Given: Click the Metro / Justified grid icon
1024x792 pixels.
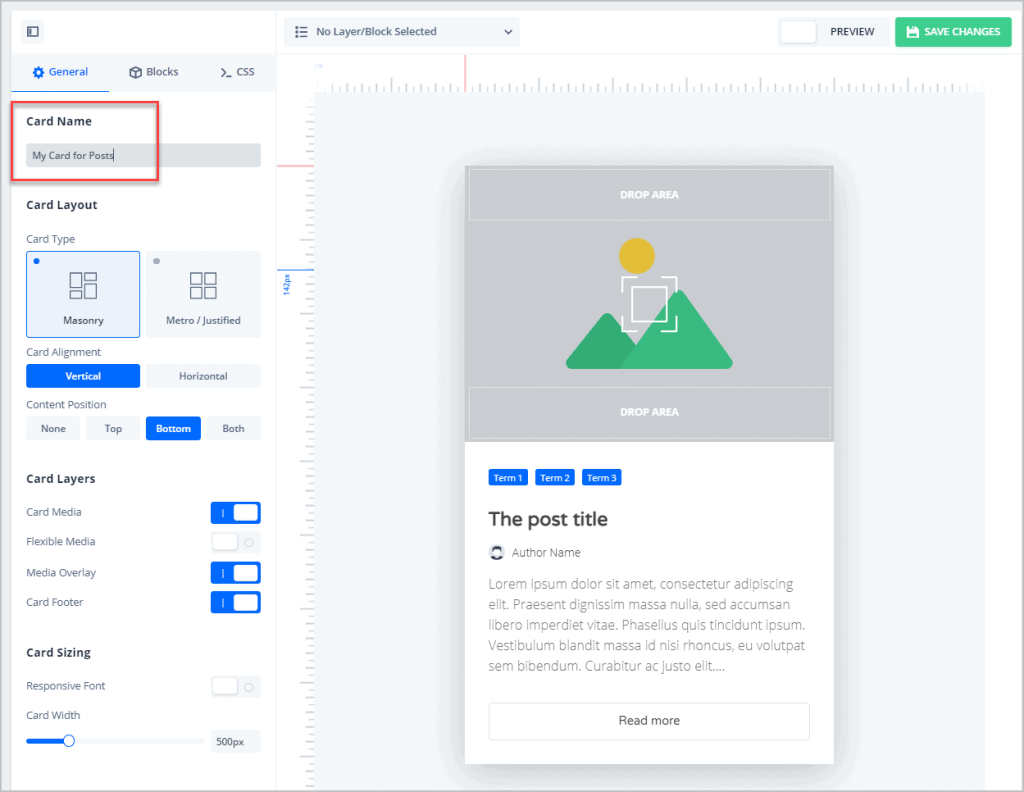Looking at the screenshot, I should click(x=203, y=285).
